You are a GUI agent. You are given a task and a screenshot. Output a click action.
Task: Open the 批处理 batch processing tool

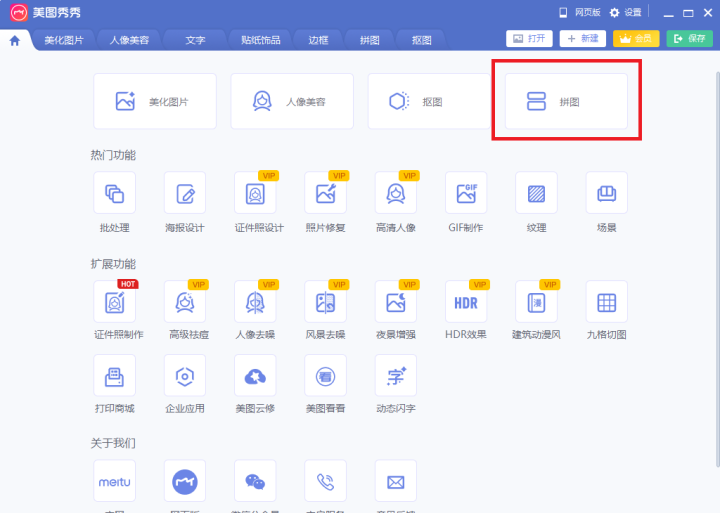[114, 193]
